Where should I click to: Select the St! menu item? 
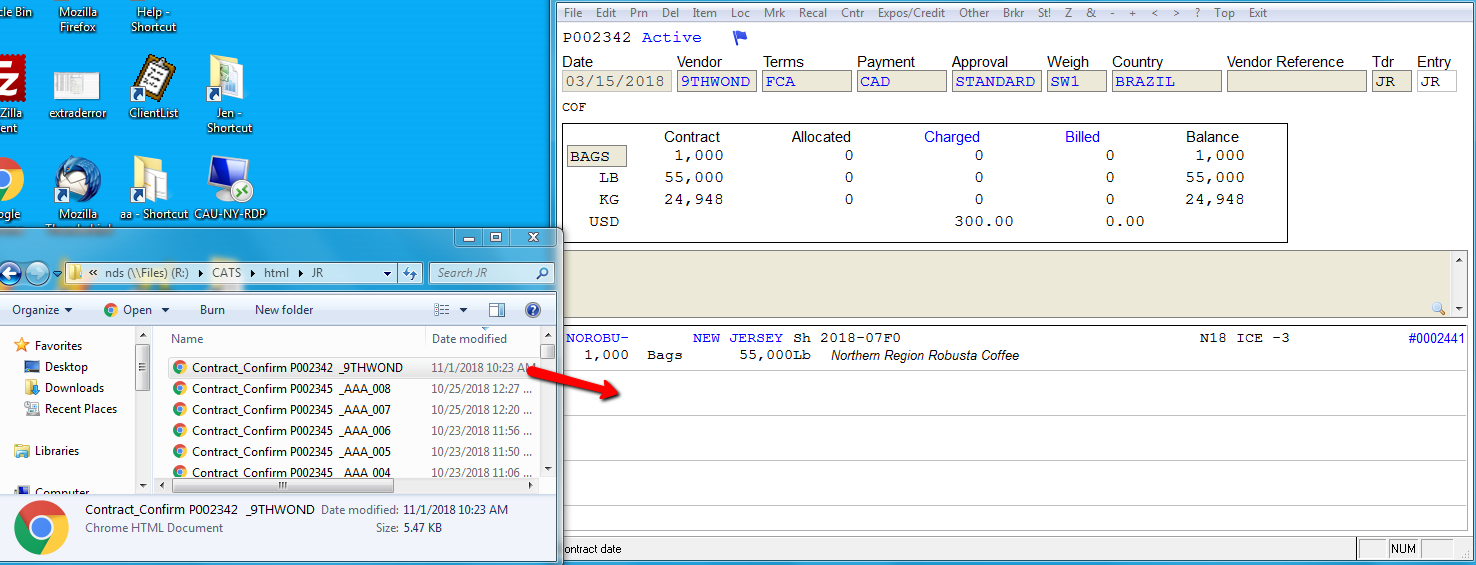pos(1044,13)
